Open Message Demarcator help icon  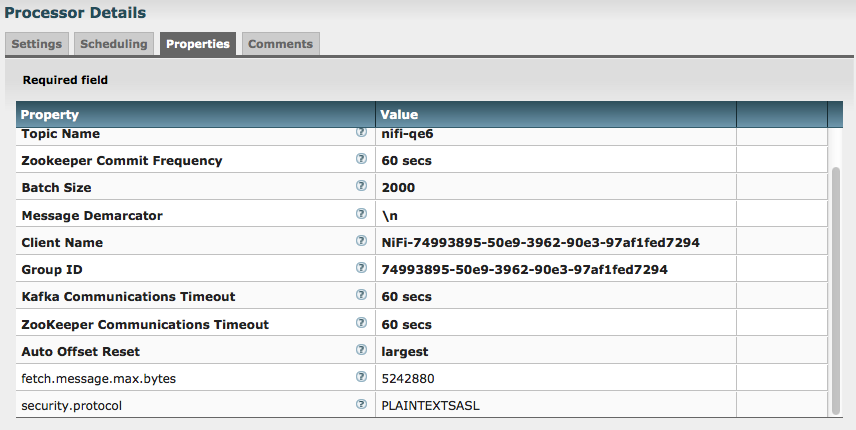tap(361, 214)
